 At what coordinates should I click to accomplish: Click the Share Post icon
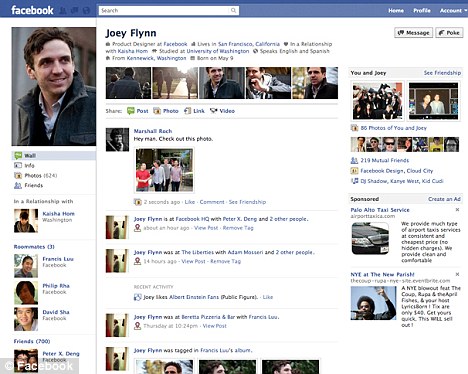point(131,111)
